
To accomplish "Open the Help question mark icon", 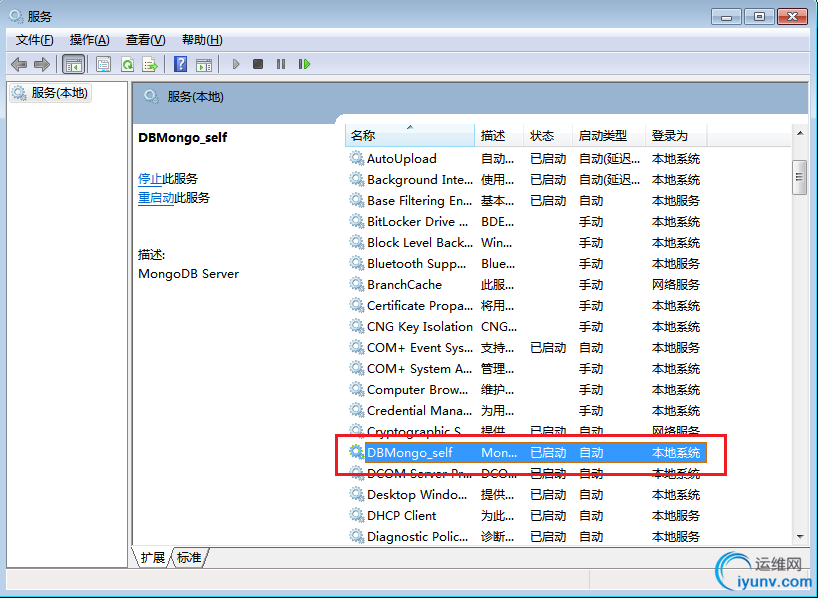I will pyautogui.click(x=181, y=64).
